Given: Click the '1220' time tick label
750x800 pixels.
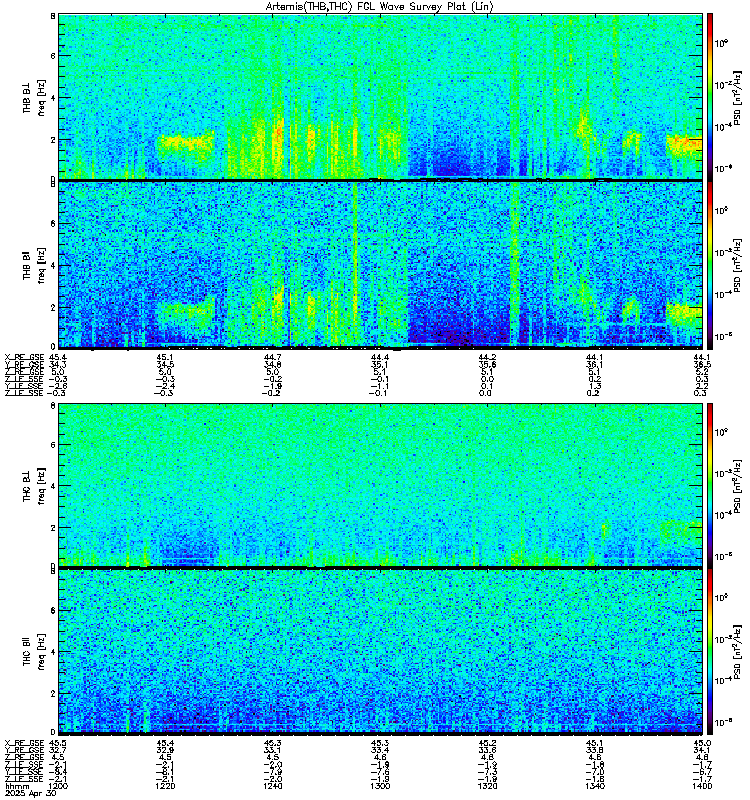Looking at the screenshot, I should pos(165,786).
